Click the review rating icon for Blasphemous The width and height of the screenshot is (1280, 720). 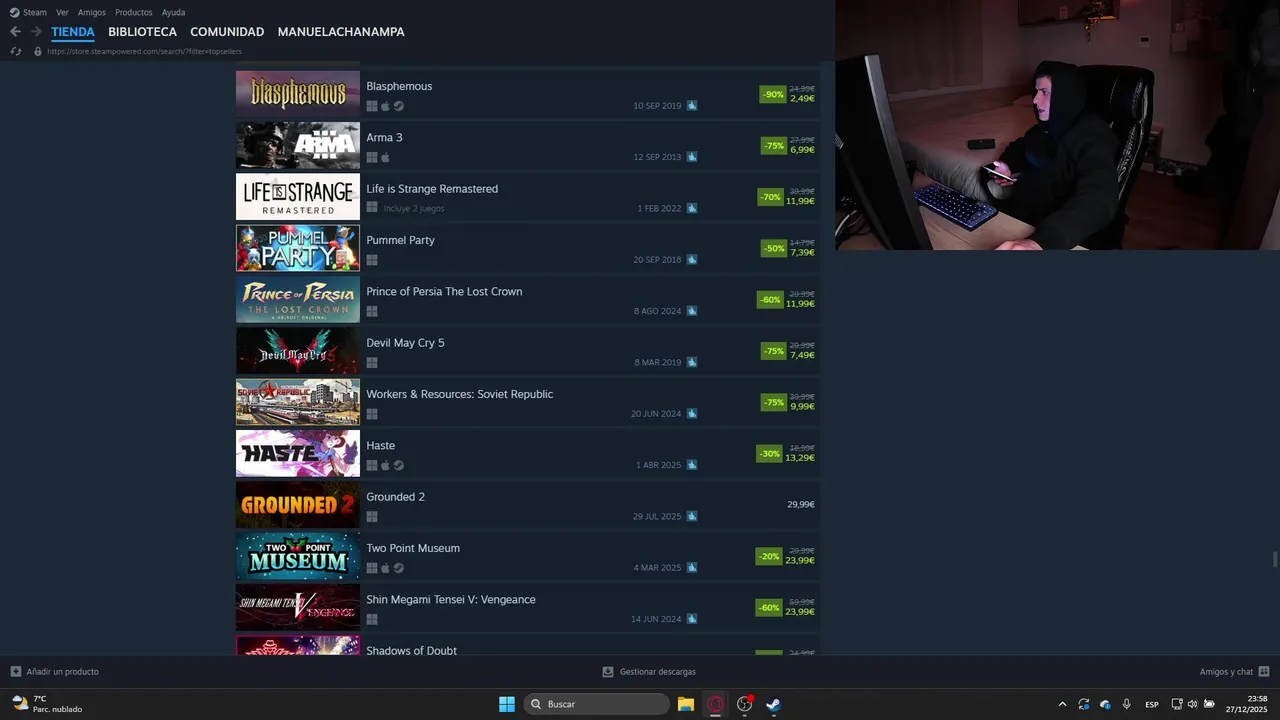692,105
